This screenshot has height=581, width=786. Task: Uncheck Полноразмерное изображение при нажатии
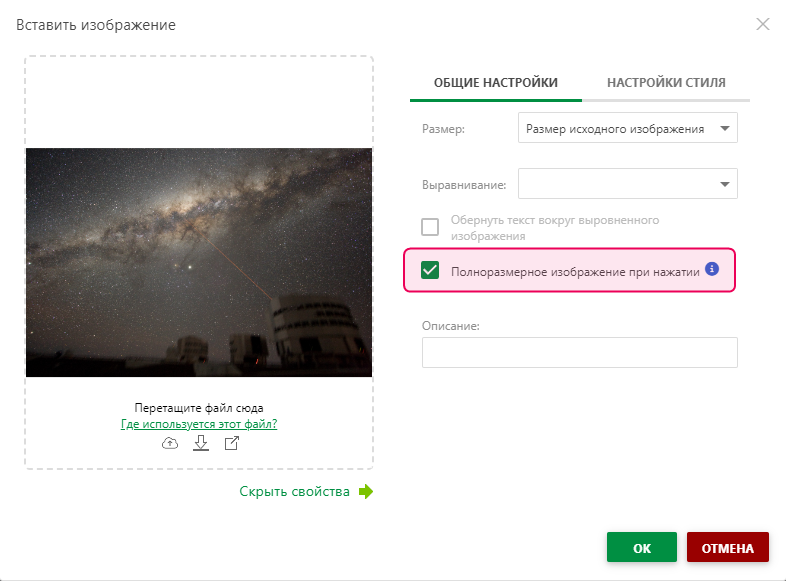click(431, 270)
